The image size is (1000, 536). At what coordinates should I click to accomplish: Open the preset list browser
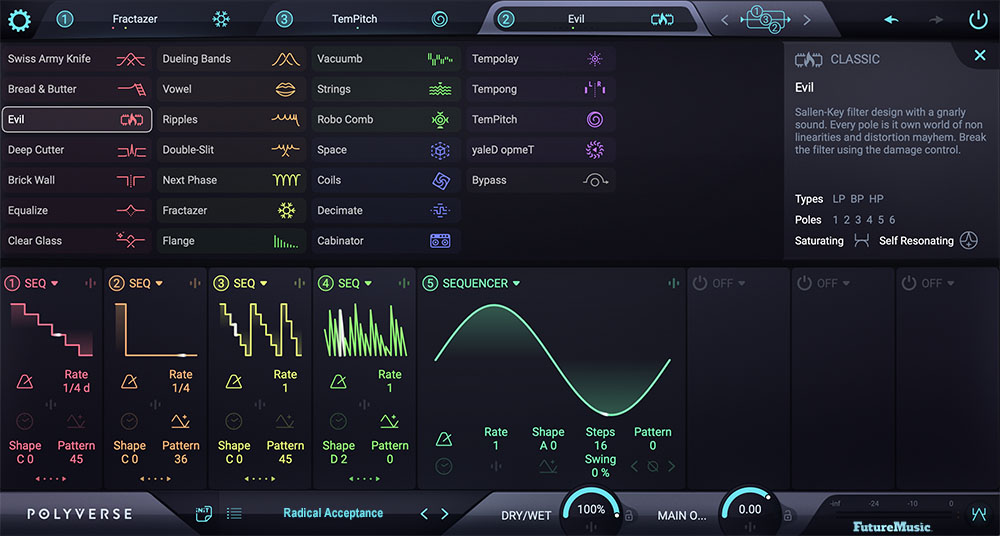tap(234, 513)
